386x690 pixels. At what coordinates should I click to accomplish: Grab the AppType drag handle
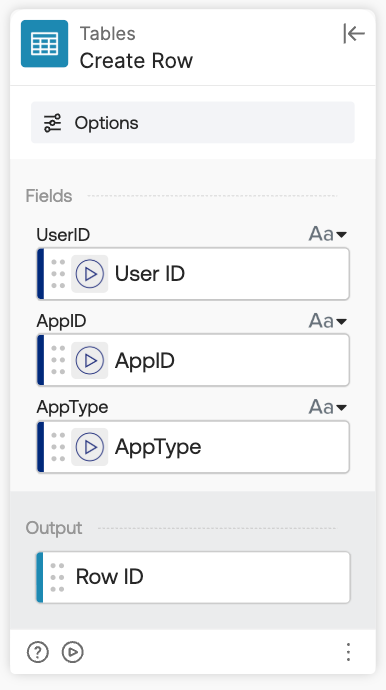click(58, 447)
